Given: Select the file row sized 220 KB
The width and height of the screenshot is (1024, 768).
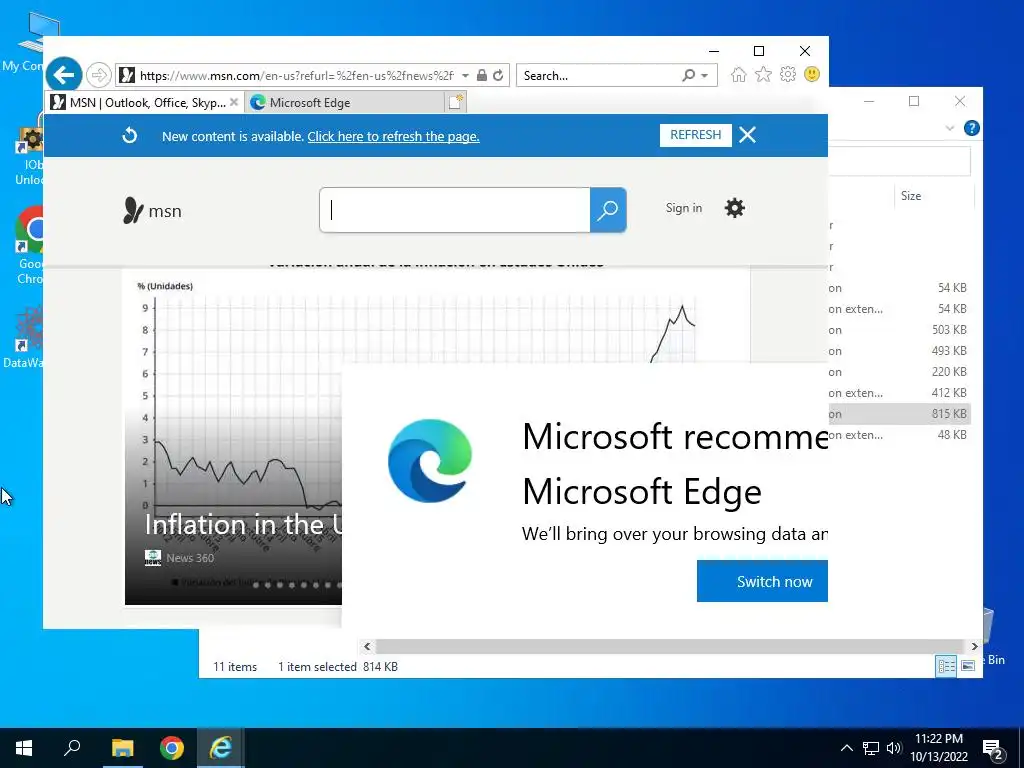Looking at the screenshot, I should click(x=899, y=372).
